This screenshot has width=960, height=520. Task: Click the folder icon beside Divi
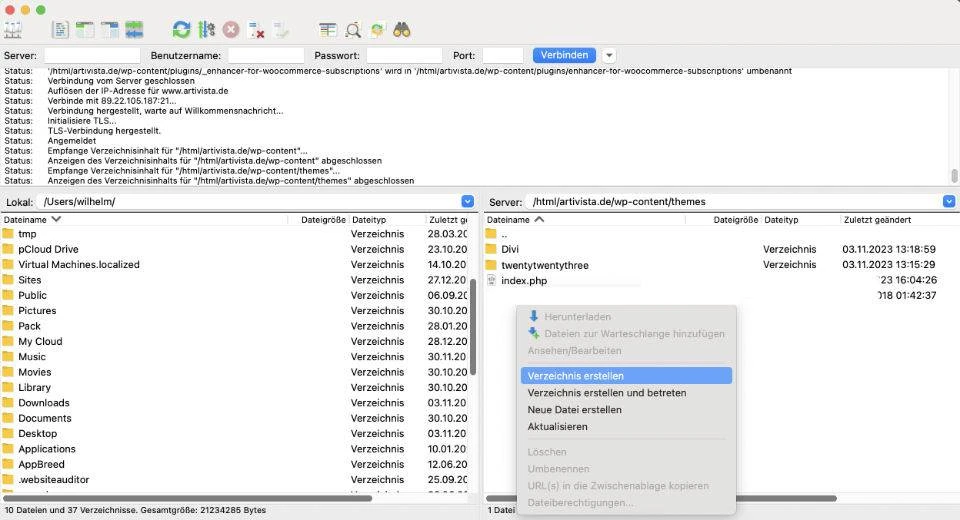[491, 249]
